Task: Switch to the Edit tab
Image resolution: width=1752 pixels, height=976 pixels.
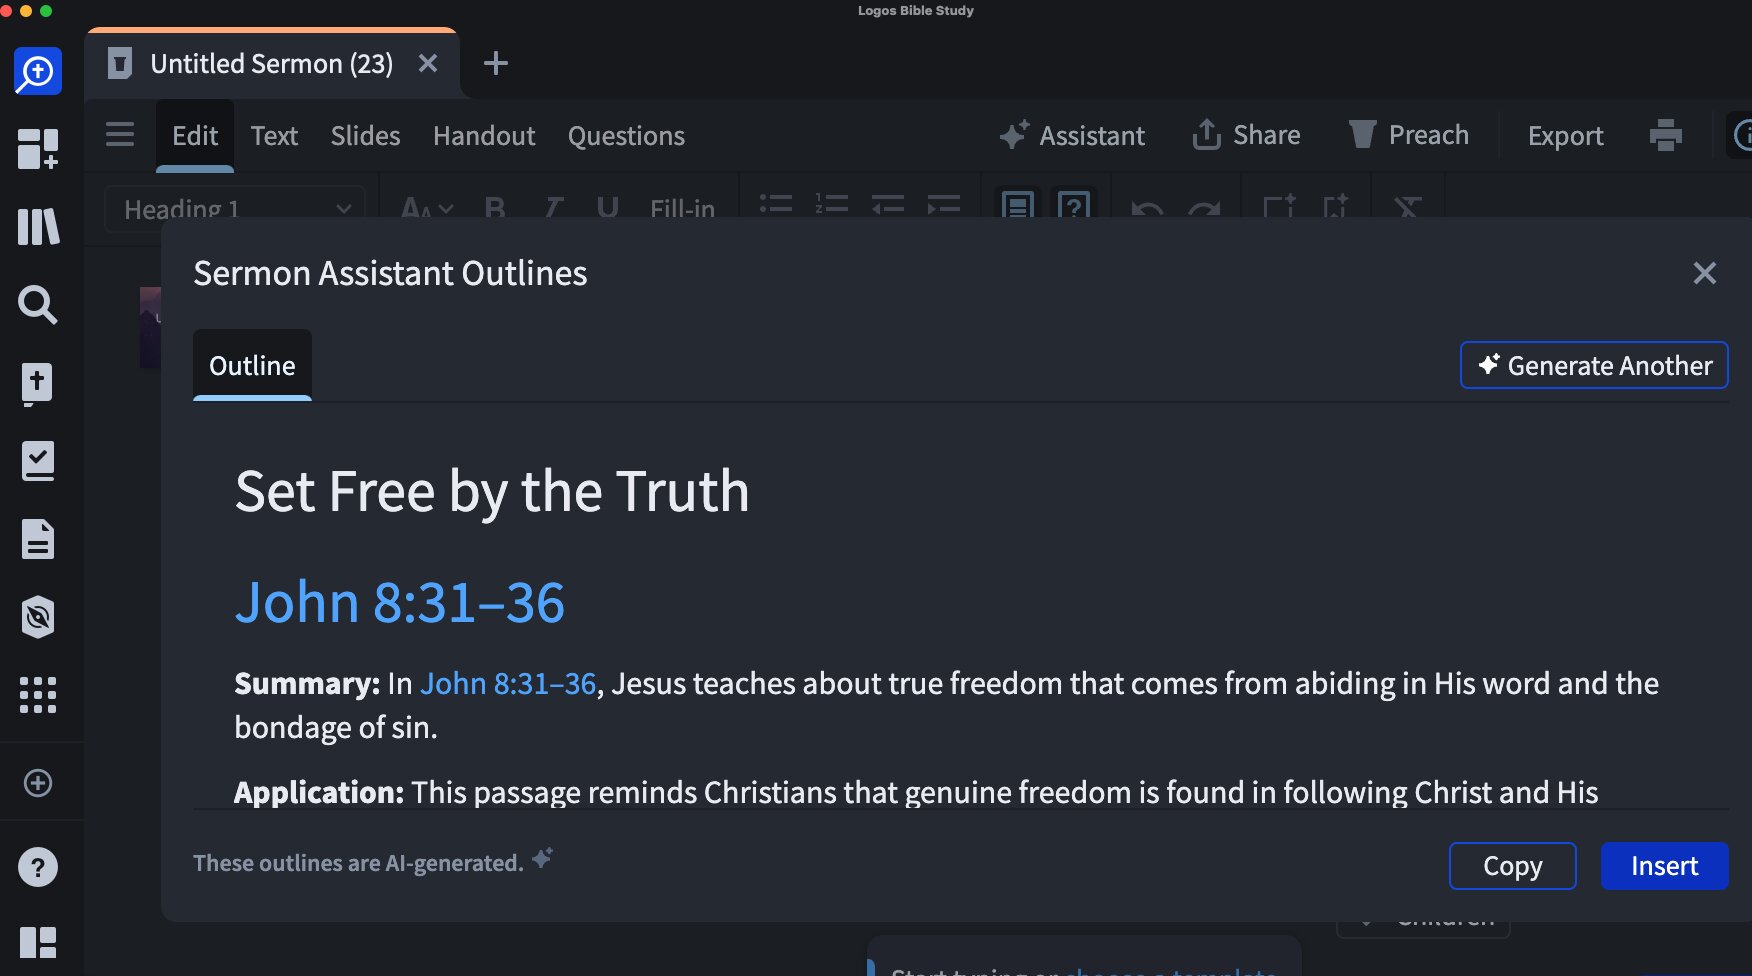Action: click(x=195, y=135)
